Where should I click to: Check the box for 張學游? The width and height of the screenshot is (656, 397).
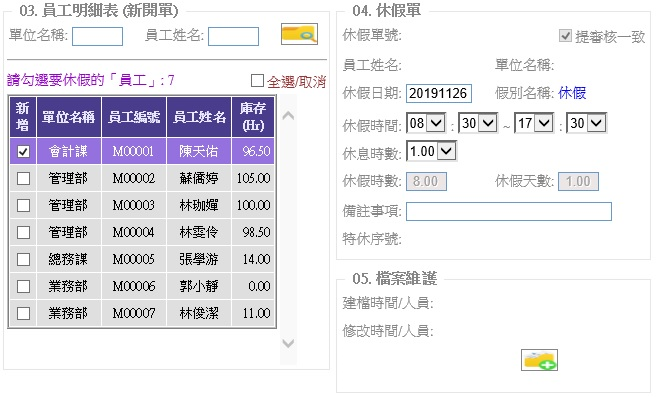tap(23, 259)
